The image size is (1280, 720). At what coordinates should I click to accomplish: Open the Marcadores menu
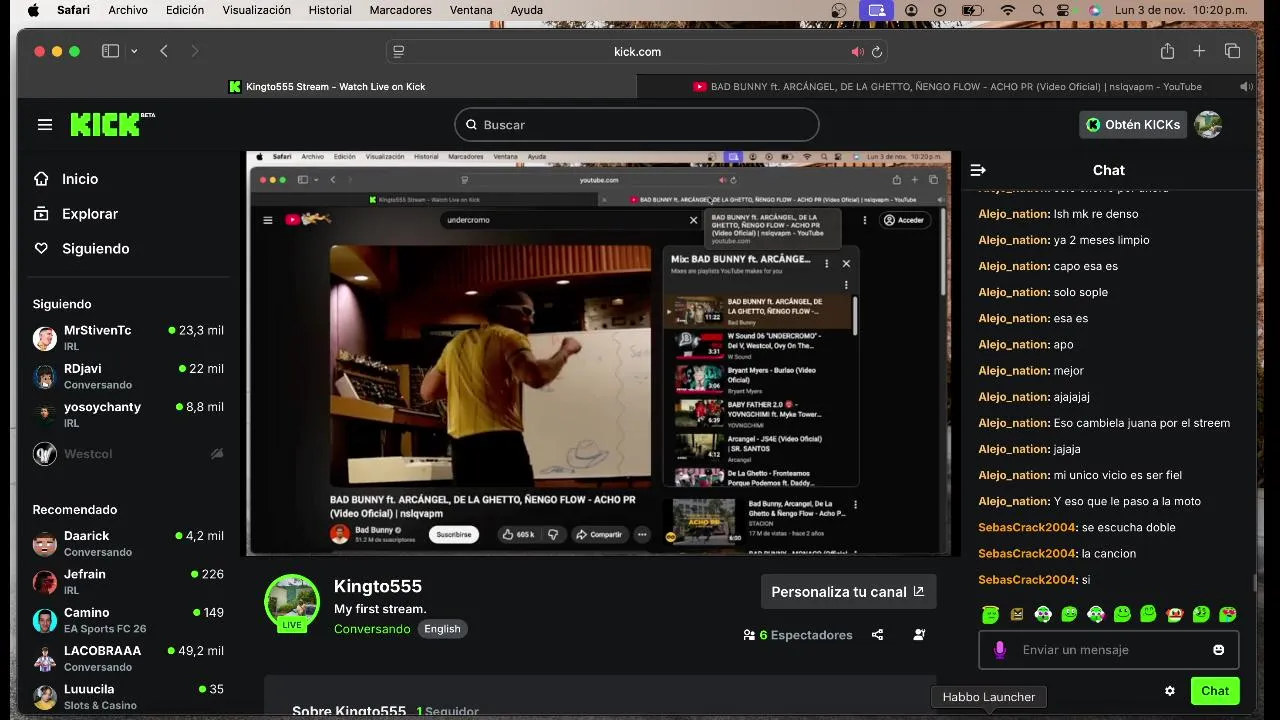400,10
